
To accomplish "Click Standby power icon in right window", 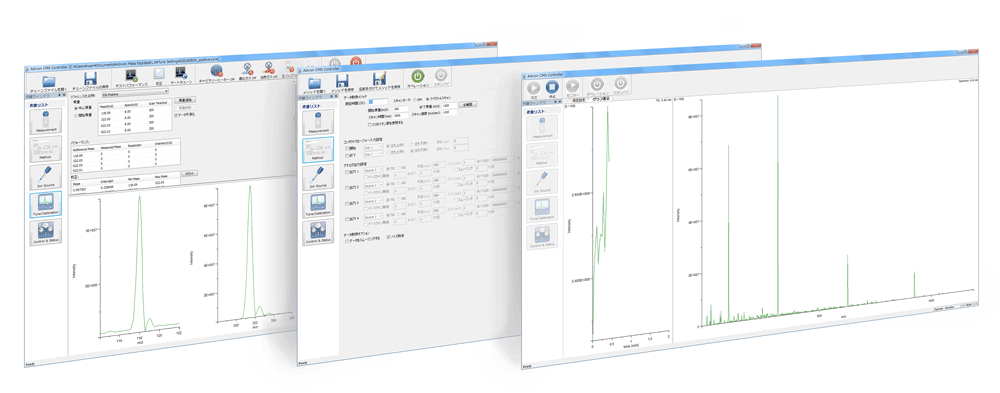I will [621, 83].
